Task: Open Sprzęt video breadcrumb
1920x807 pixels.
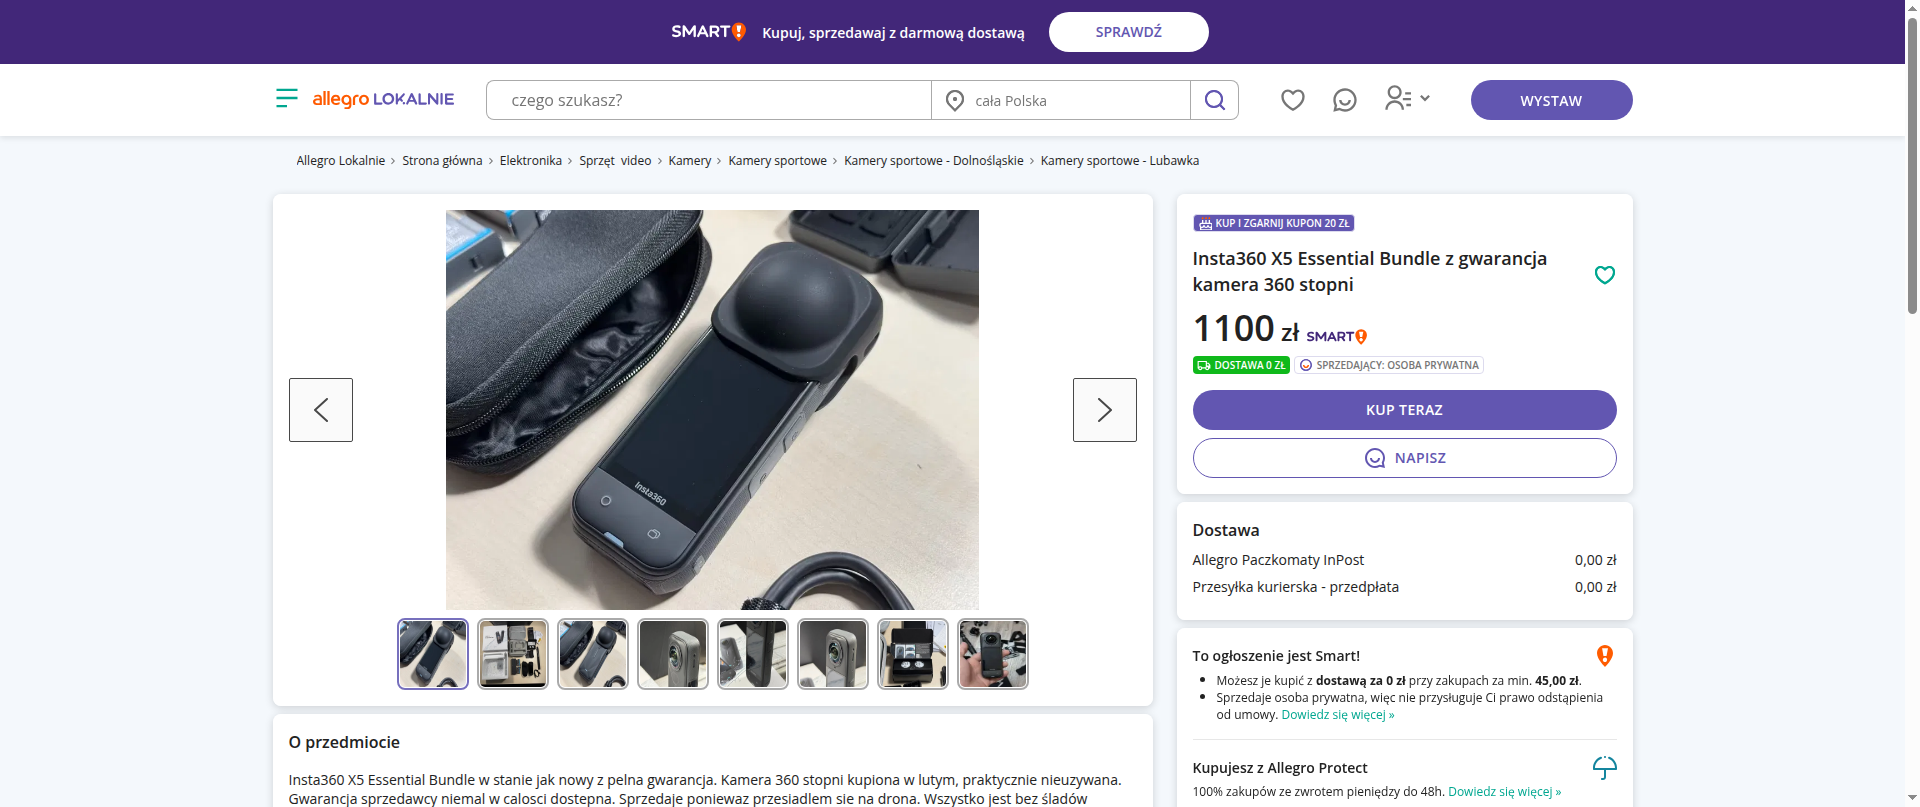Action: (615, 161)
